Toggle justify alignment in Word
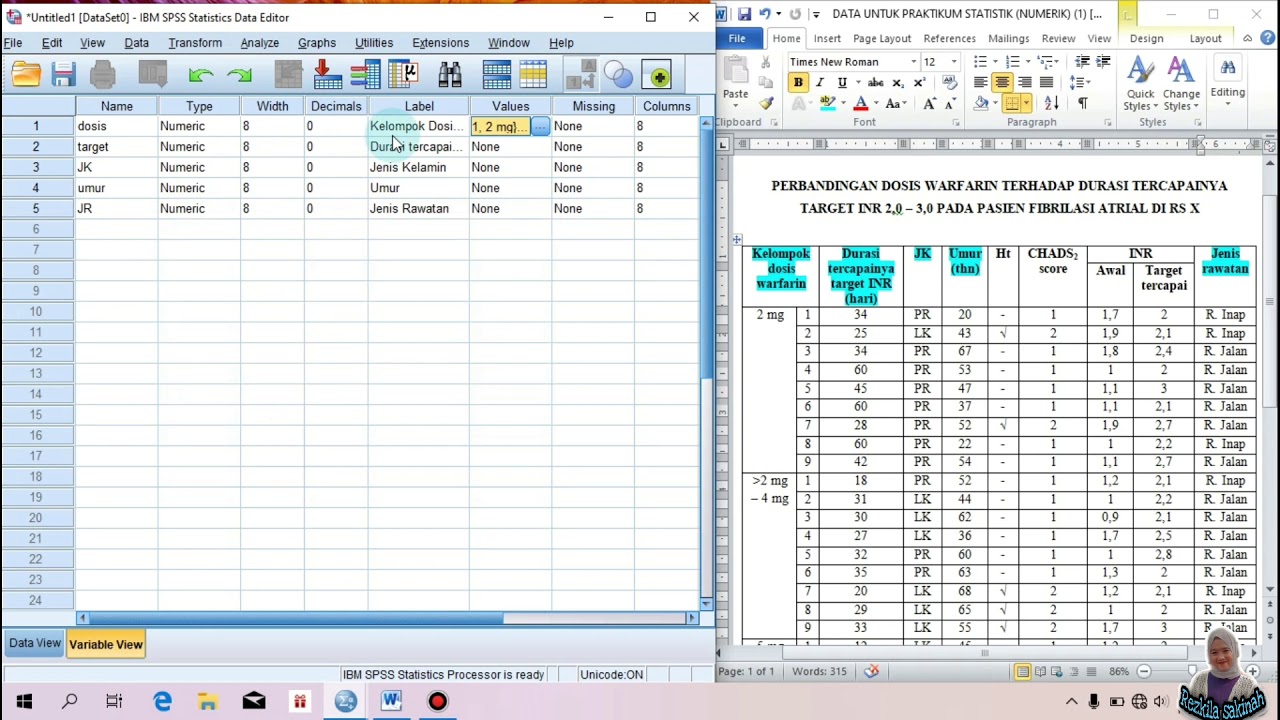Screen dimensions: 1280x720 tap(1046, 82)
